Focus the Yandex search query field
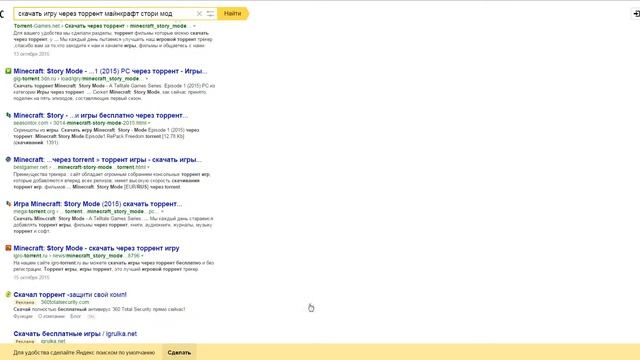The height and width of the screenshot is (360, 640). (105, 13)
